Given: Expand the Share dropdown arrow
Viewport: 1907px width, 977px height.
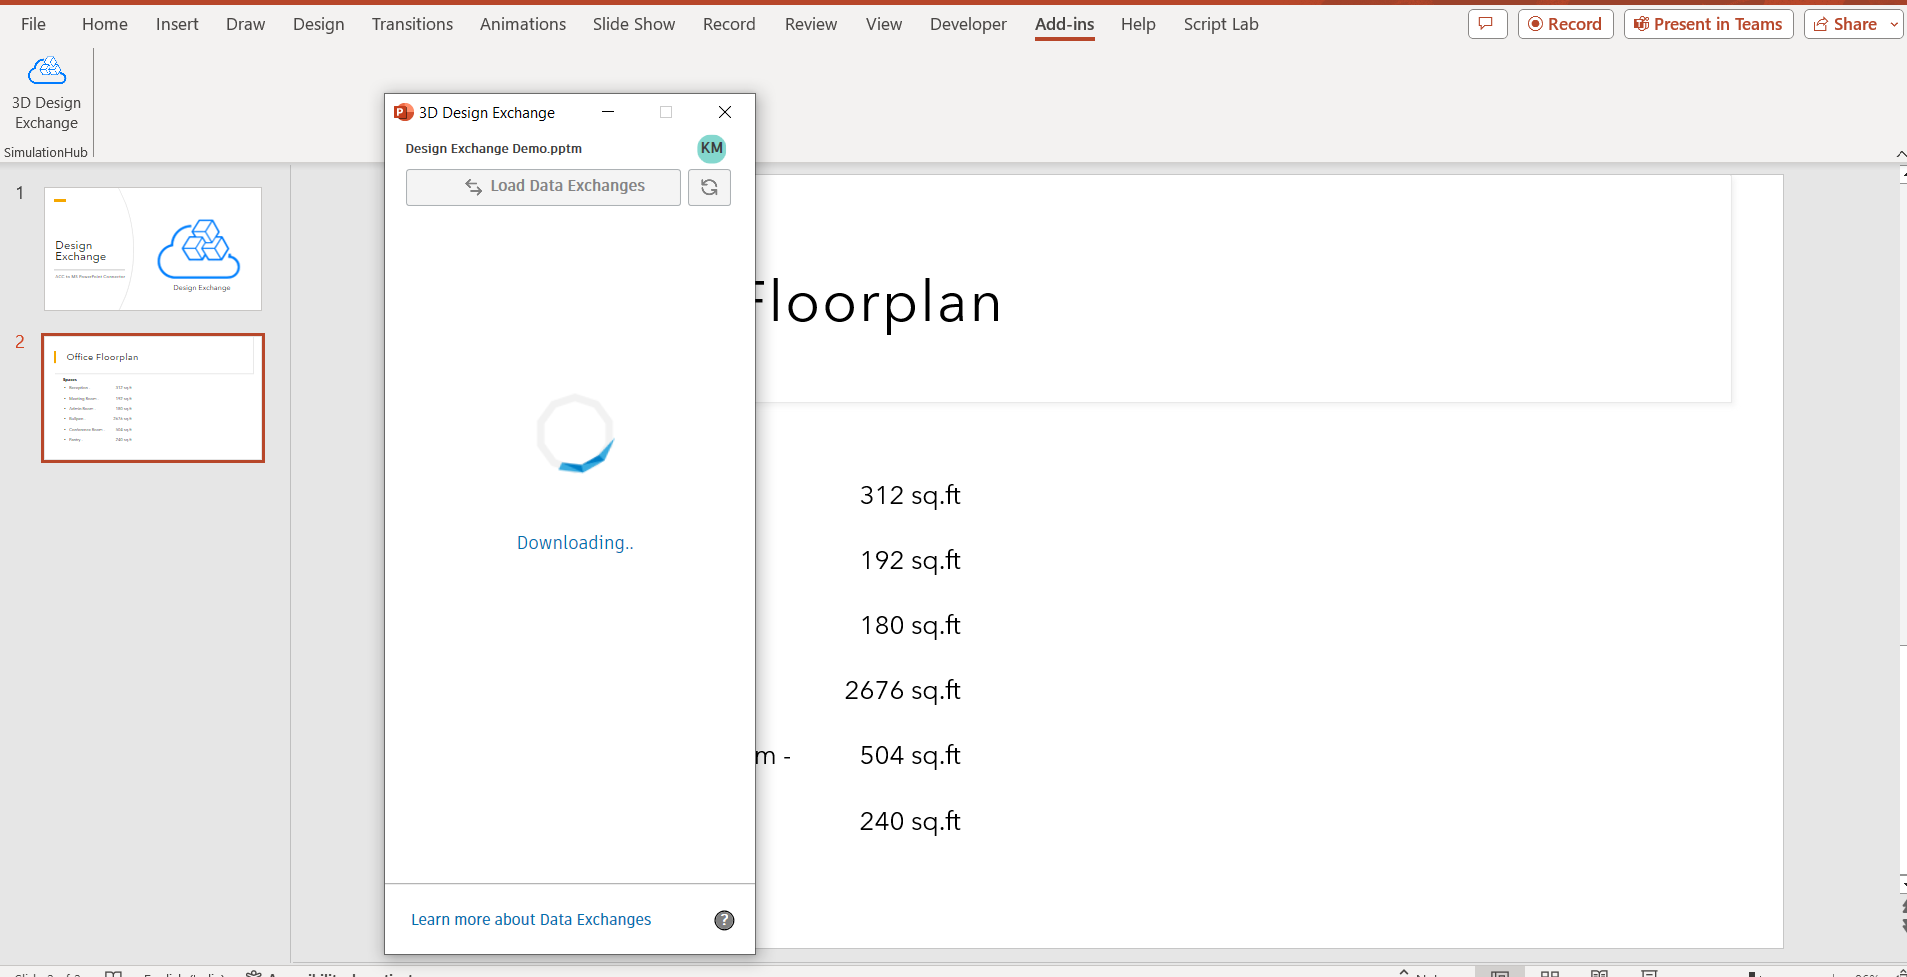Looking at the screenshot, I should pos(1894,24).
